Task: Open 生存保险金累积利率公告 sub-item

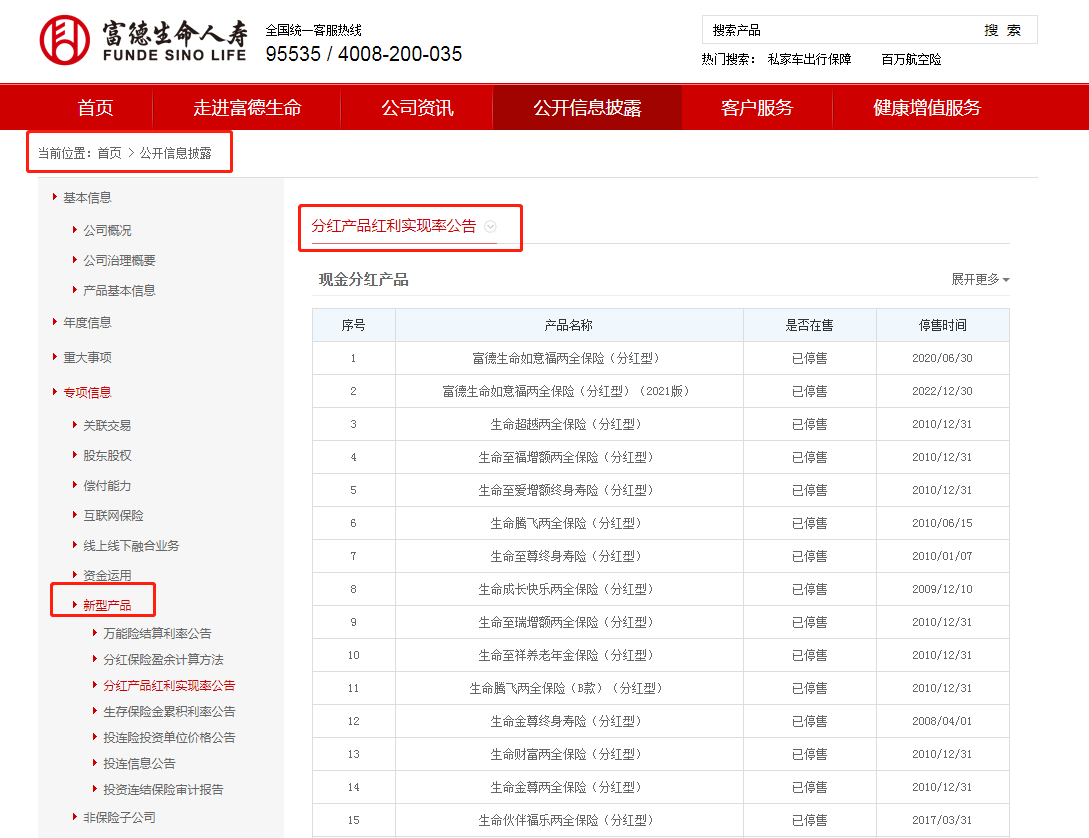Action: pyautogui.click(x=169, y=711)
